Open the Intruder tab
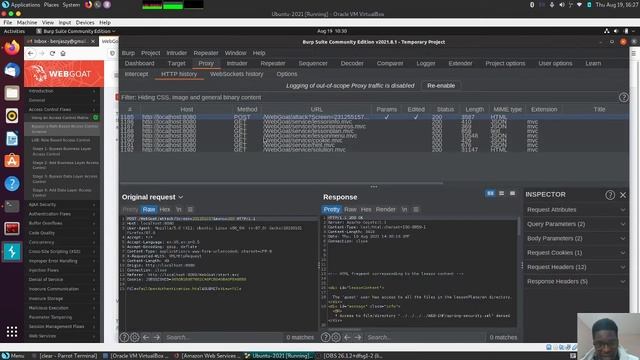This screenshot has height=360, width=640. pos(237,63)
